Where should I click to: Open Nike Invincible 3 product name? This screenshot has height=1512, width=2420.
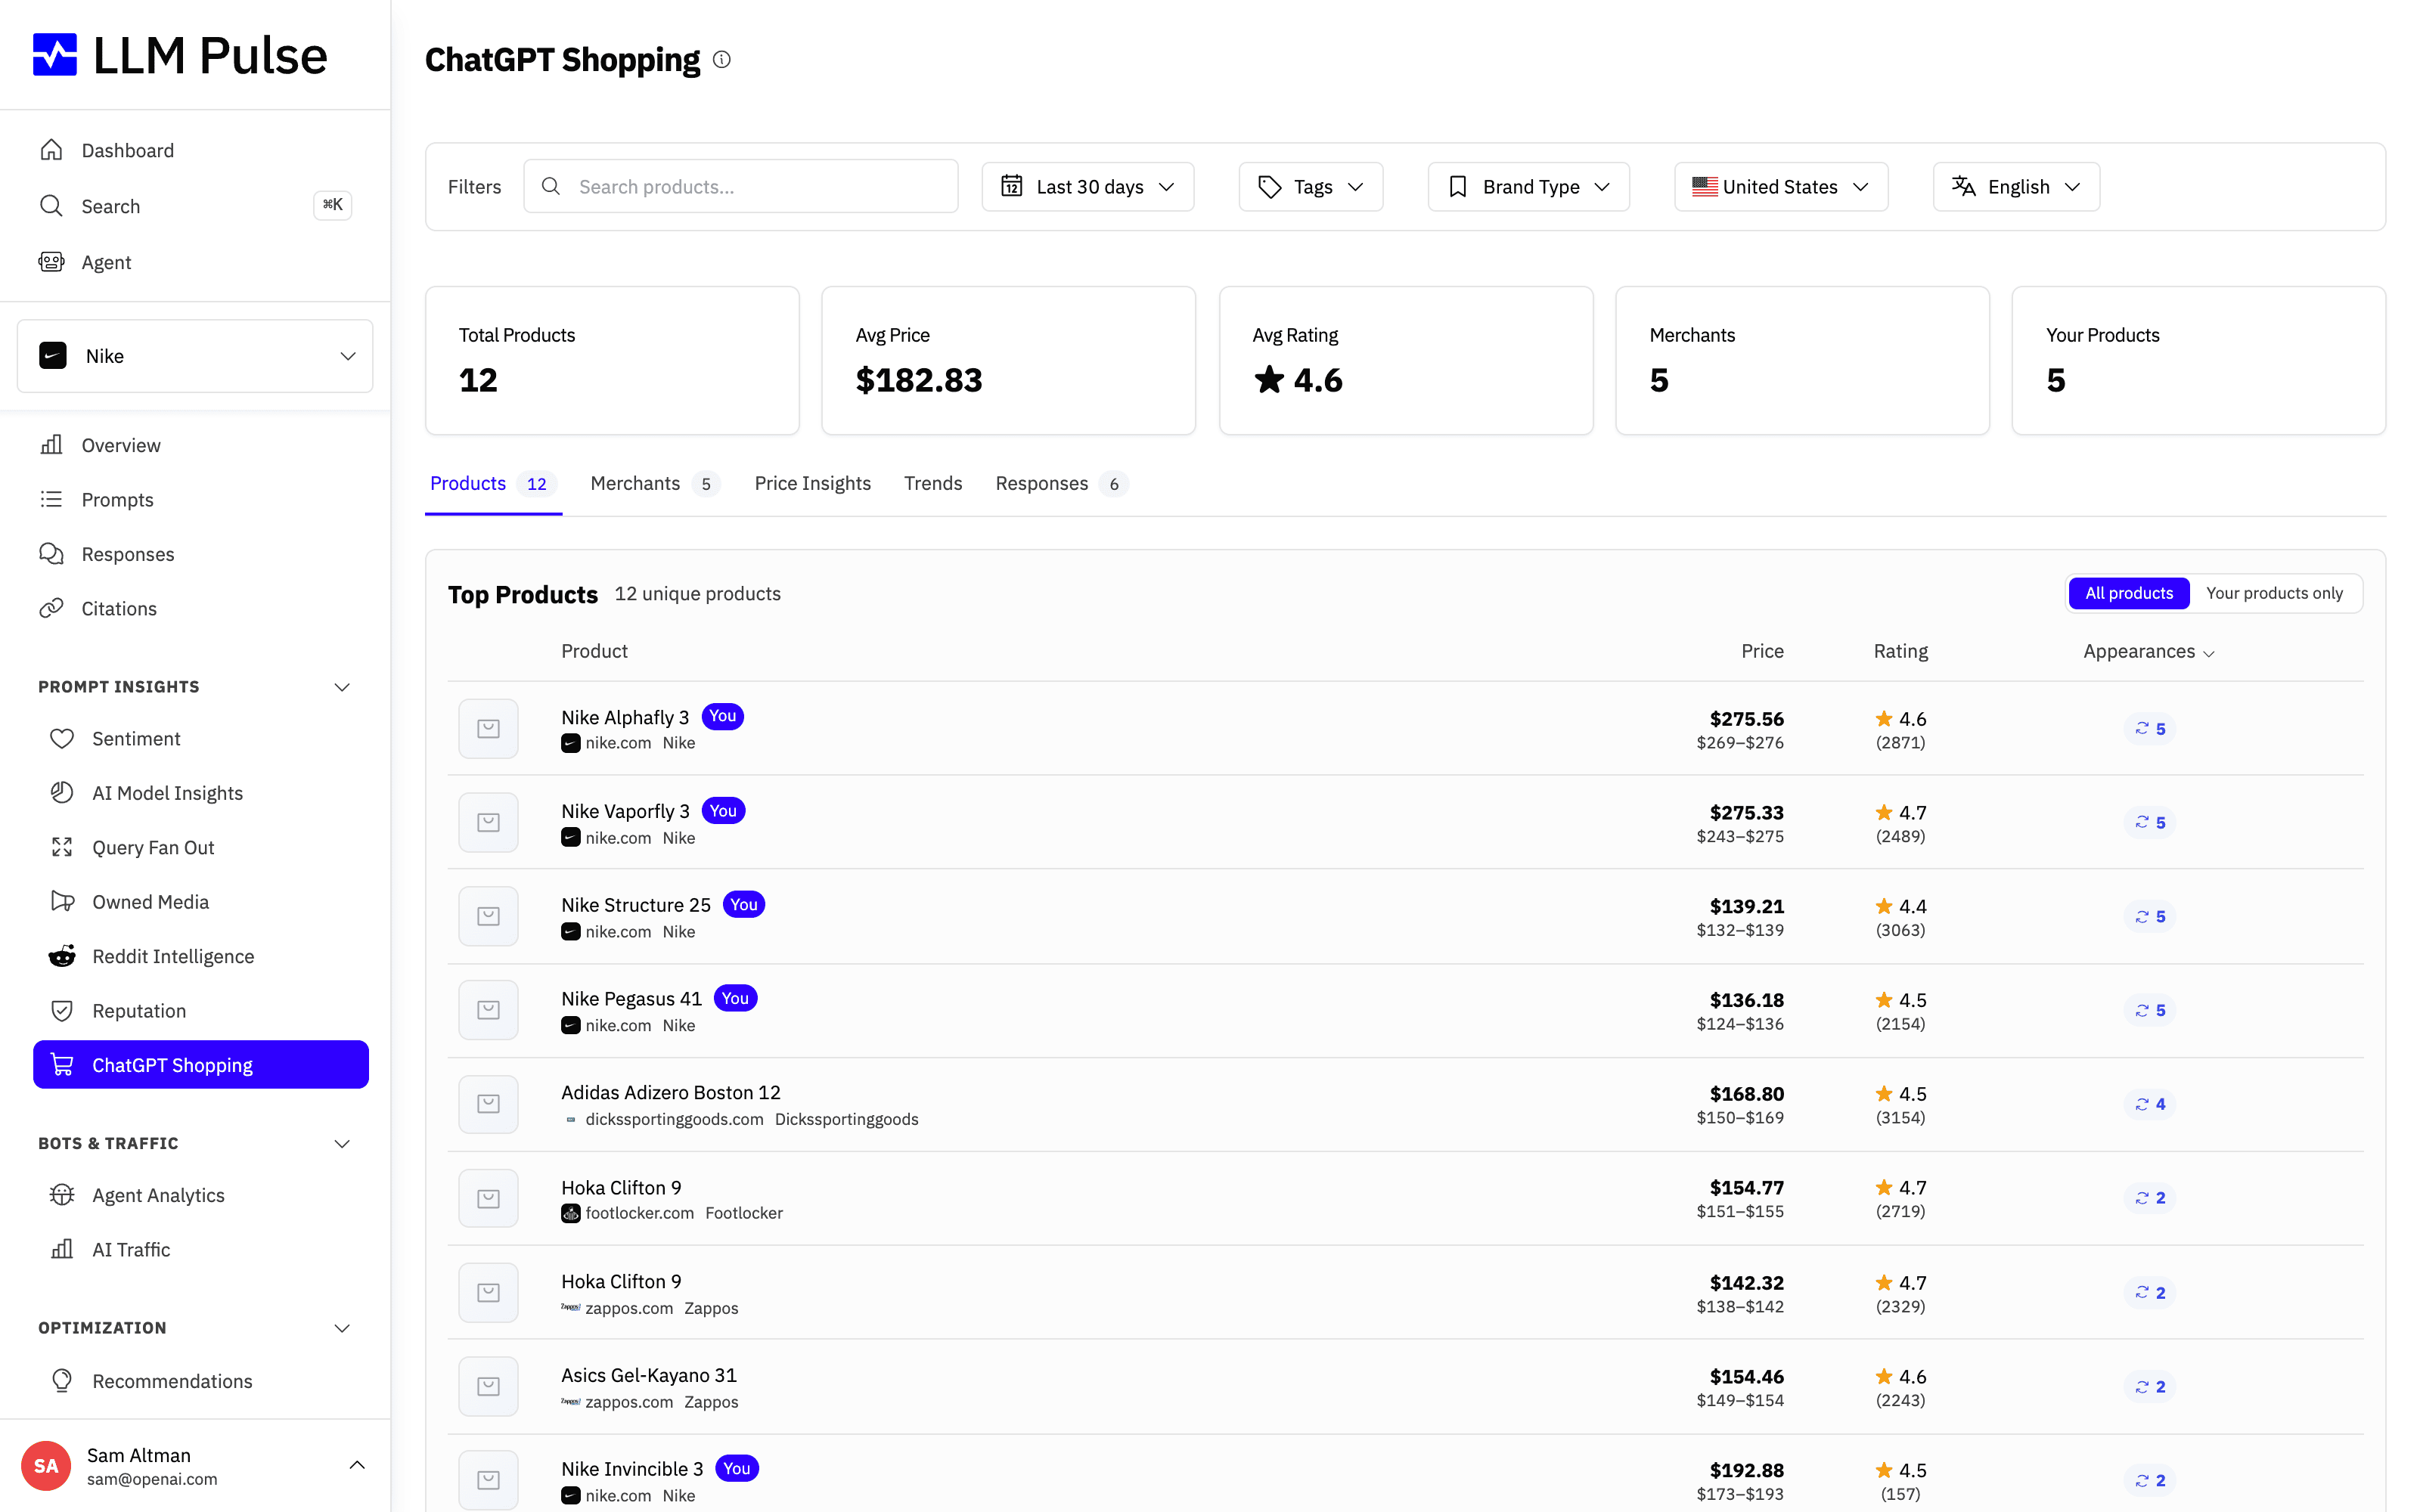coord(631,1468)
